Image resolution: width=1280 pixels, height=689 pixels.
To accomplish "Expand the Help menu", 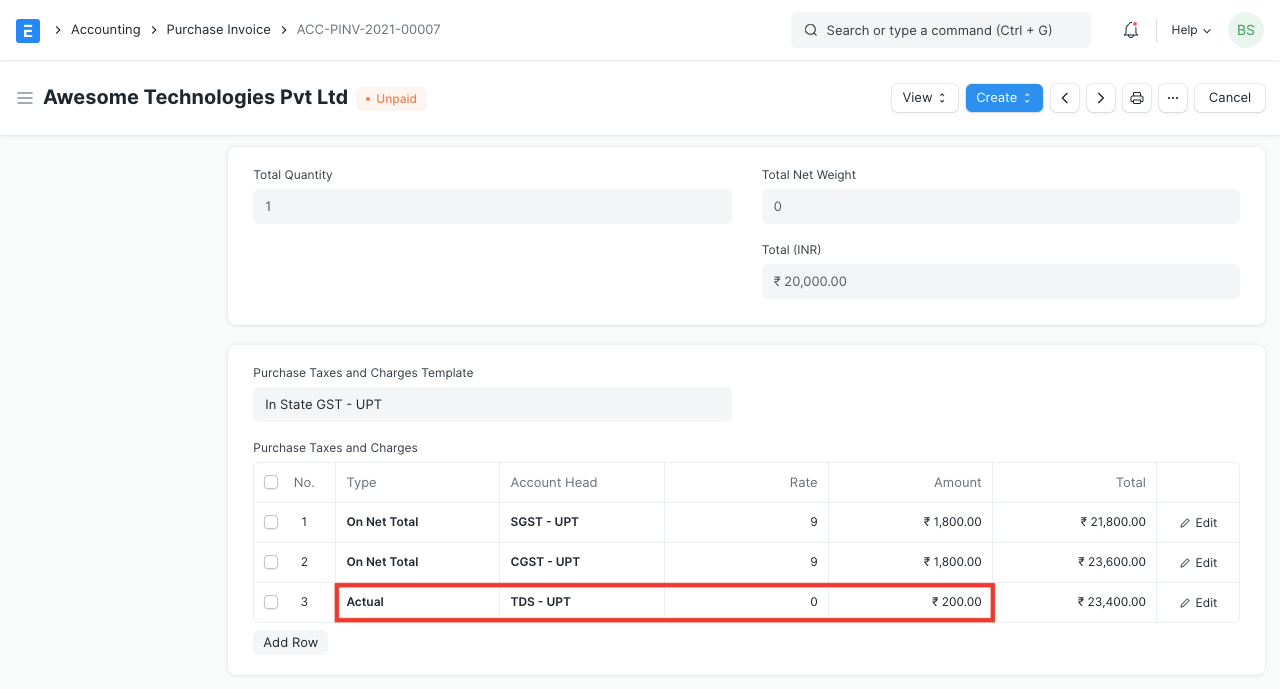I will coord(1190,30).
